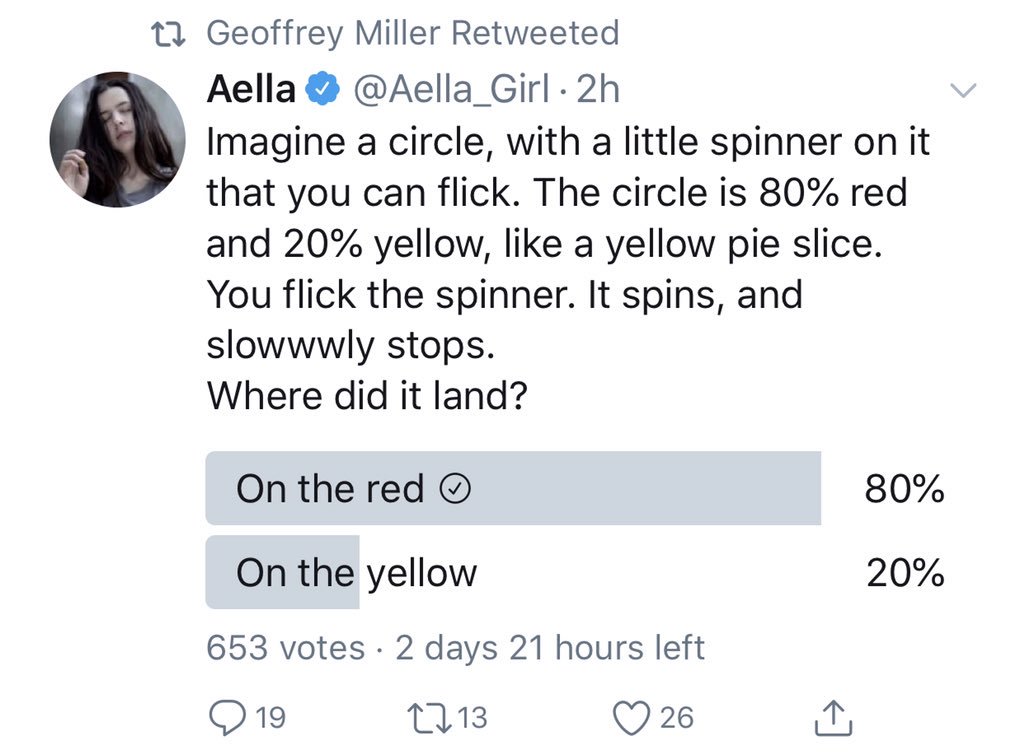Expand the tweet options chevron menu
The height and width of the screenshot is (754, 1024).
tap(961, 90)
